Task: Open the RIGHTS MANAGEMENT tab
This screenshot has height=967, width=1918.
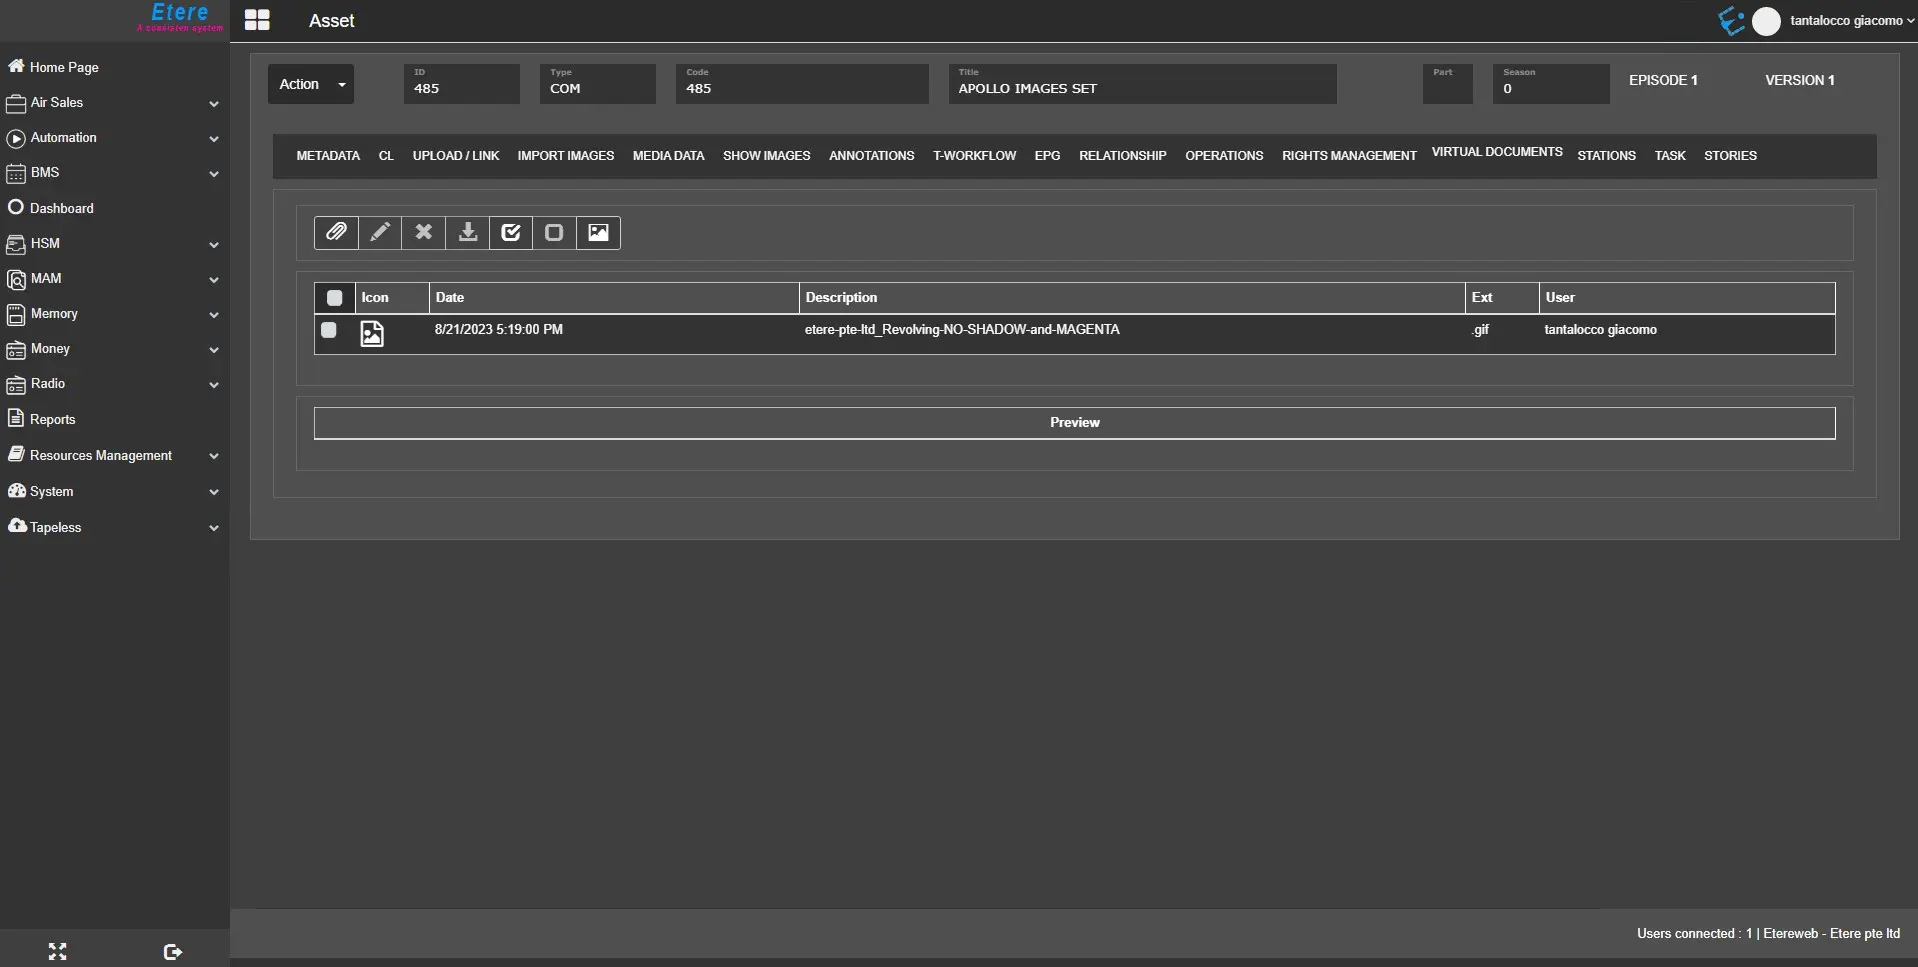Action: point(1349,156)
